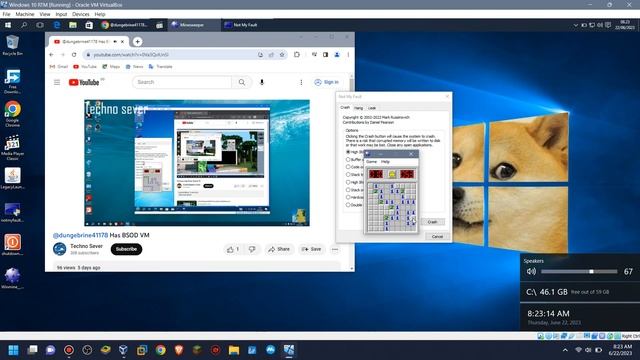This screenshot has height=360, width=640.
Task: Open Chrome extensions puzzle icon
Action: pyautogui.click(x=297, y=55)
